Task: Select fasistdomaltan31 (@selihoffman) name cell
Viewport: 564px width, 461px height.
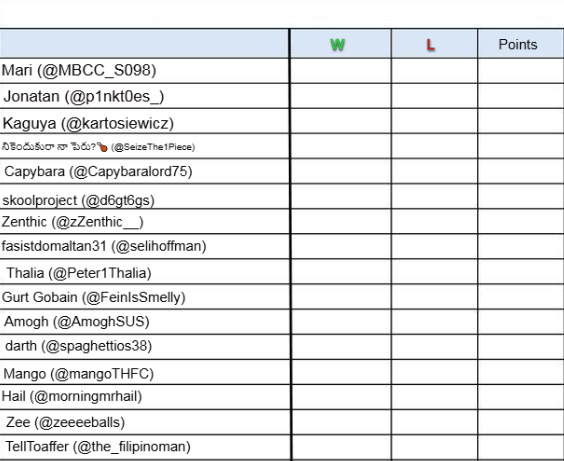Action: pos(144,247)
